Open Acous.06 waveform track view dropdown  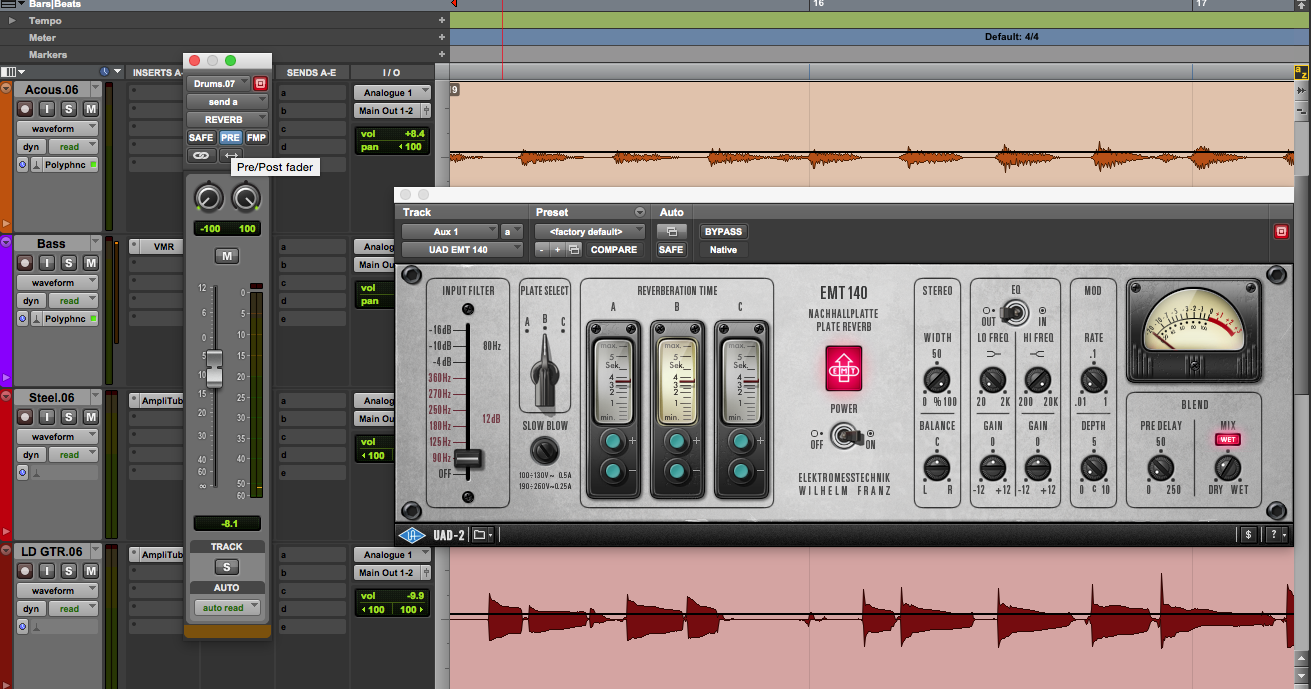click(58, 129)
